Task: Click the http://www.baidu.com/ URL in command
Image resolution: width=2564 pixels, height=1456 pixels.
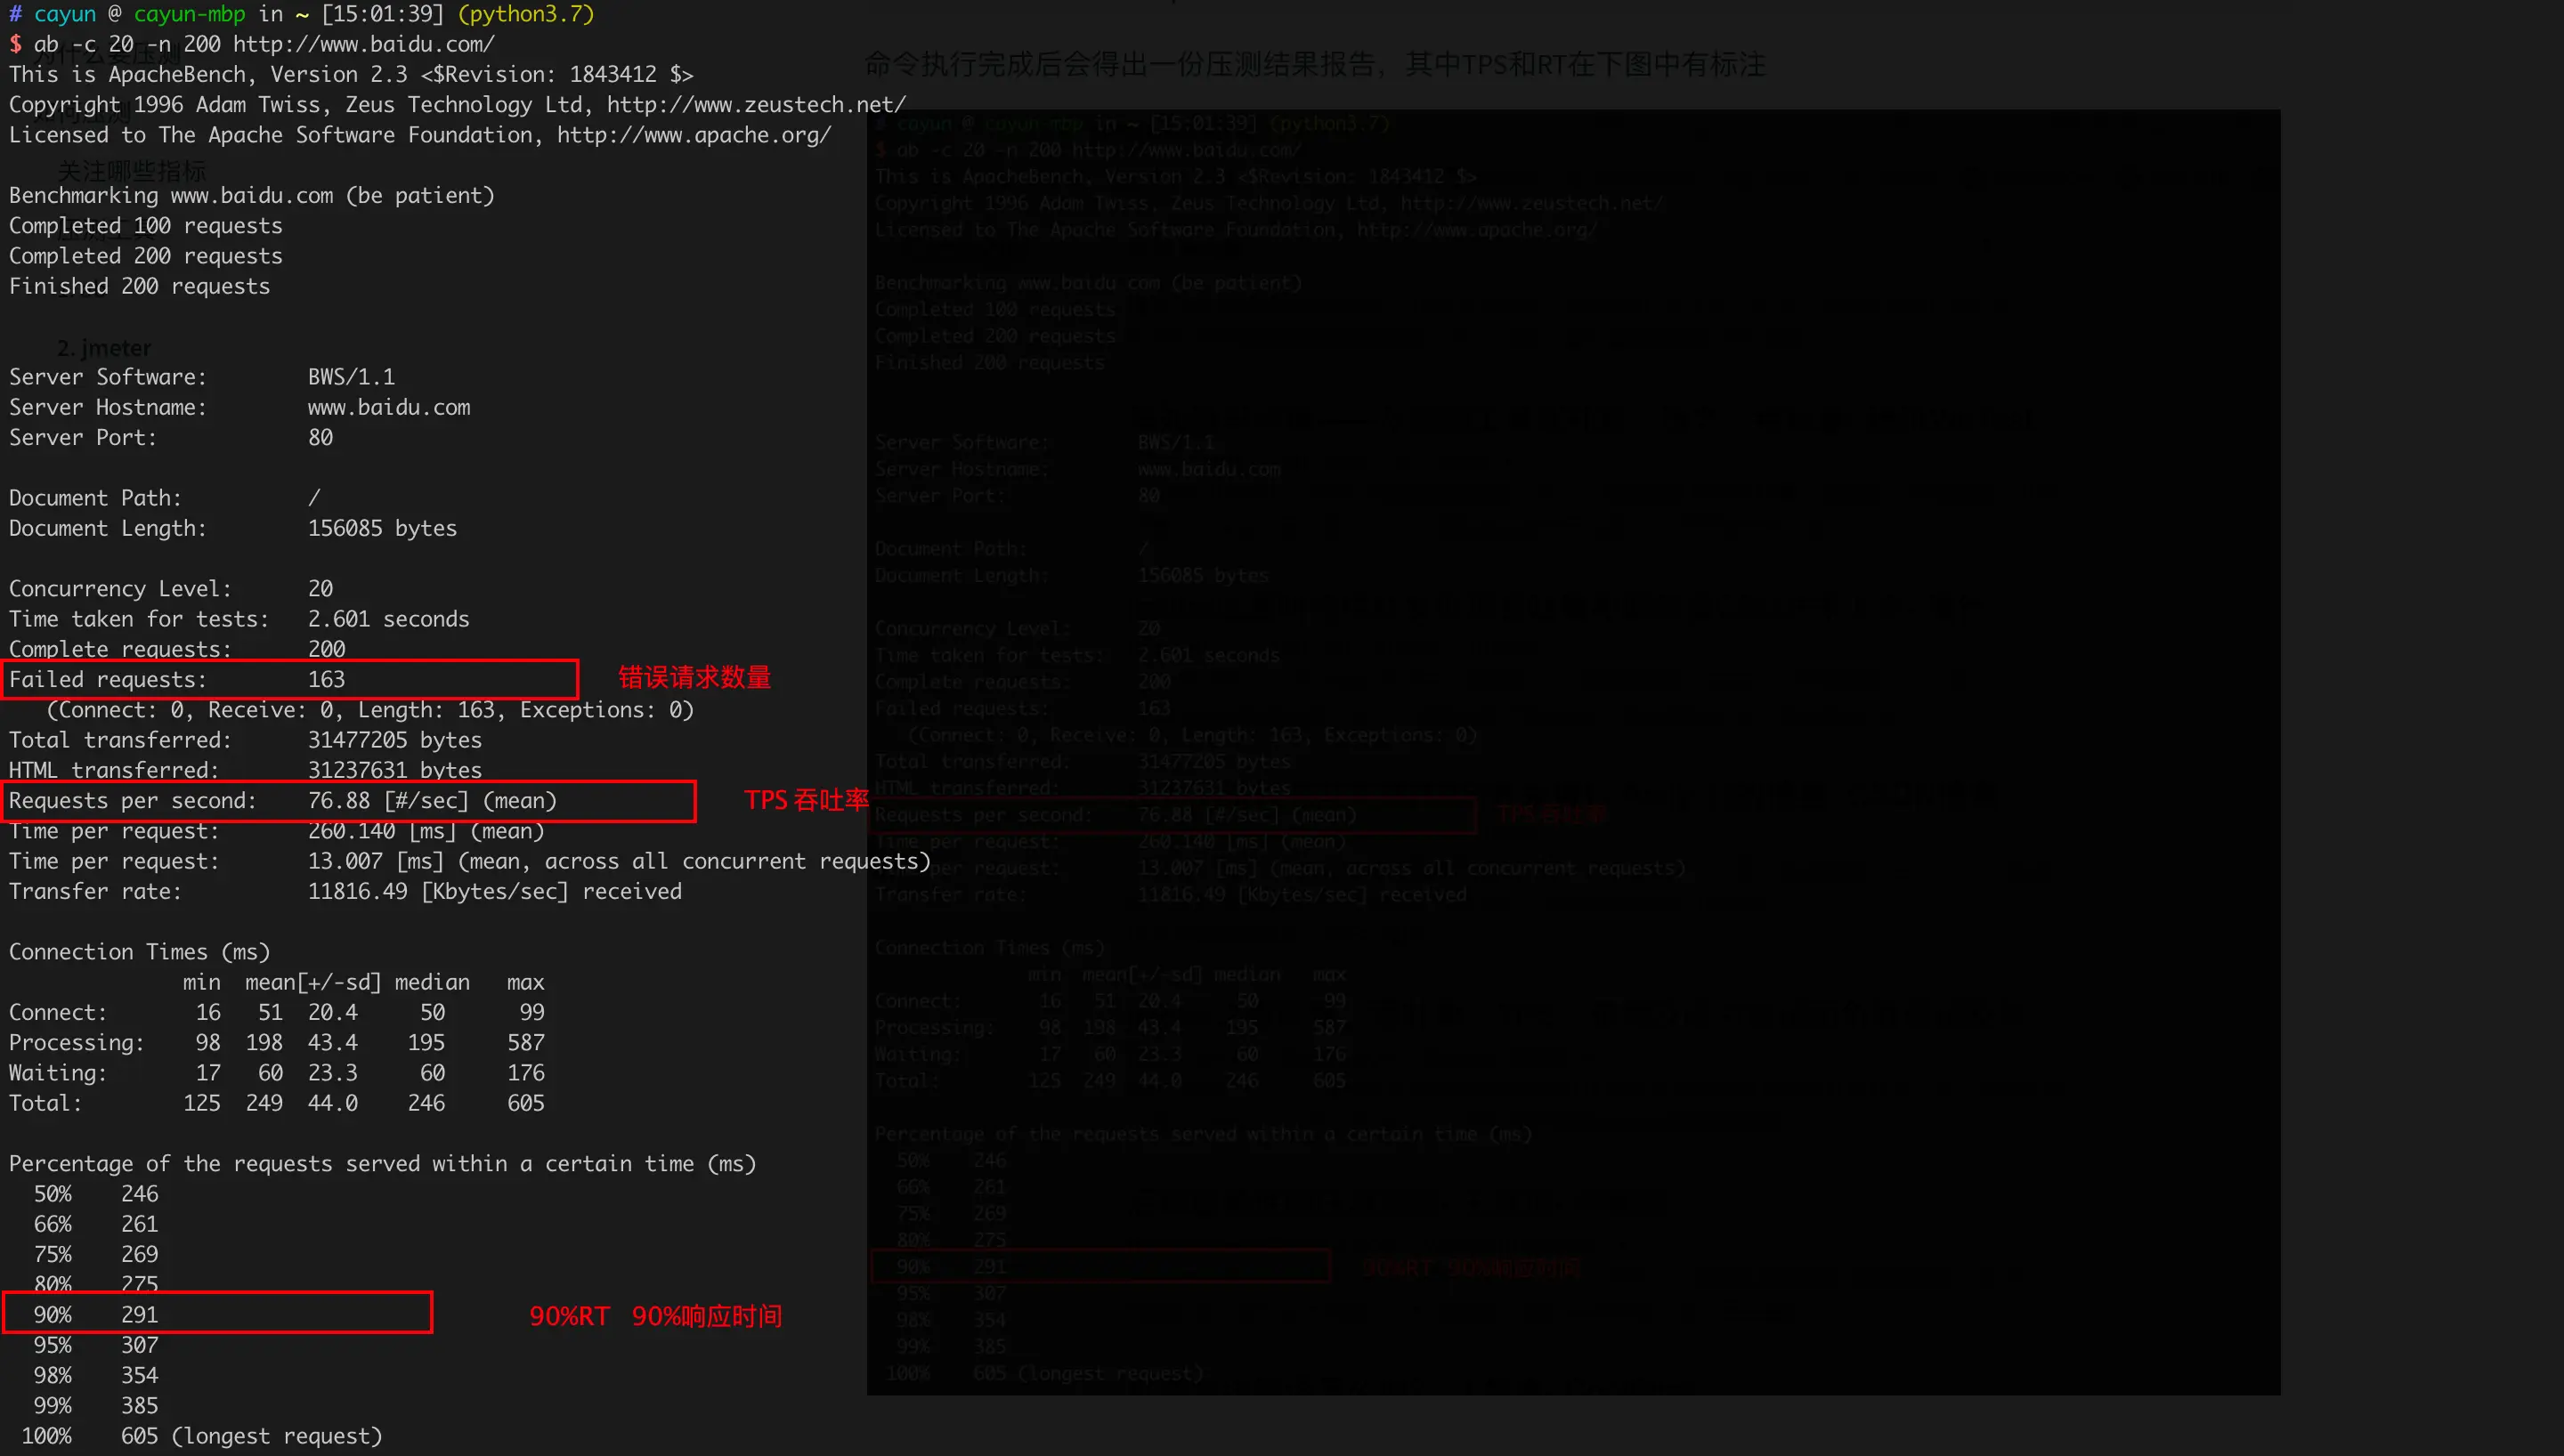Action: (364, 44)
